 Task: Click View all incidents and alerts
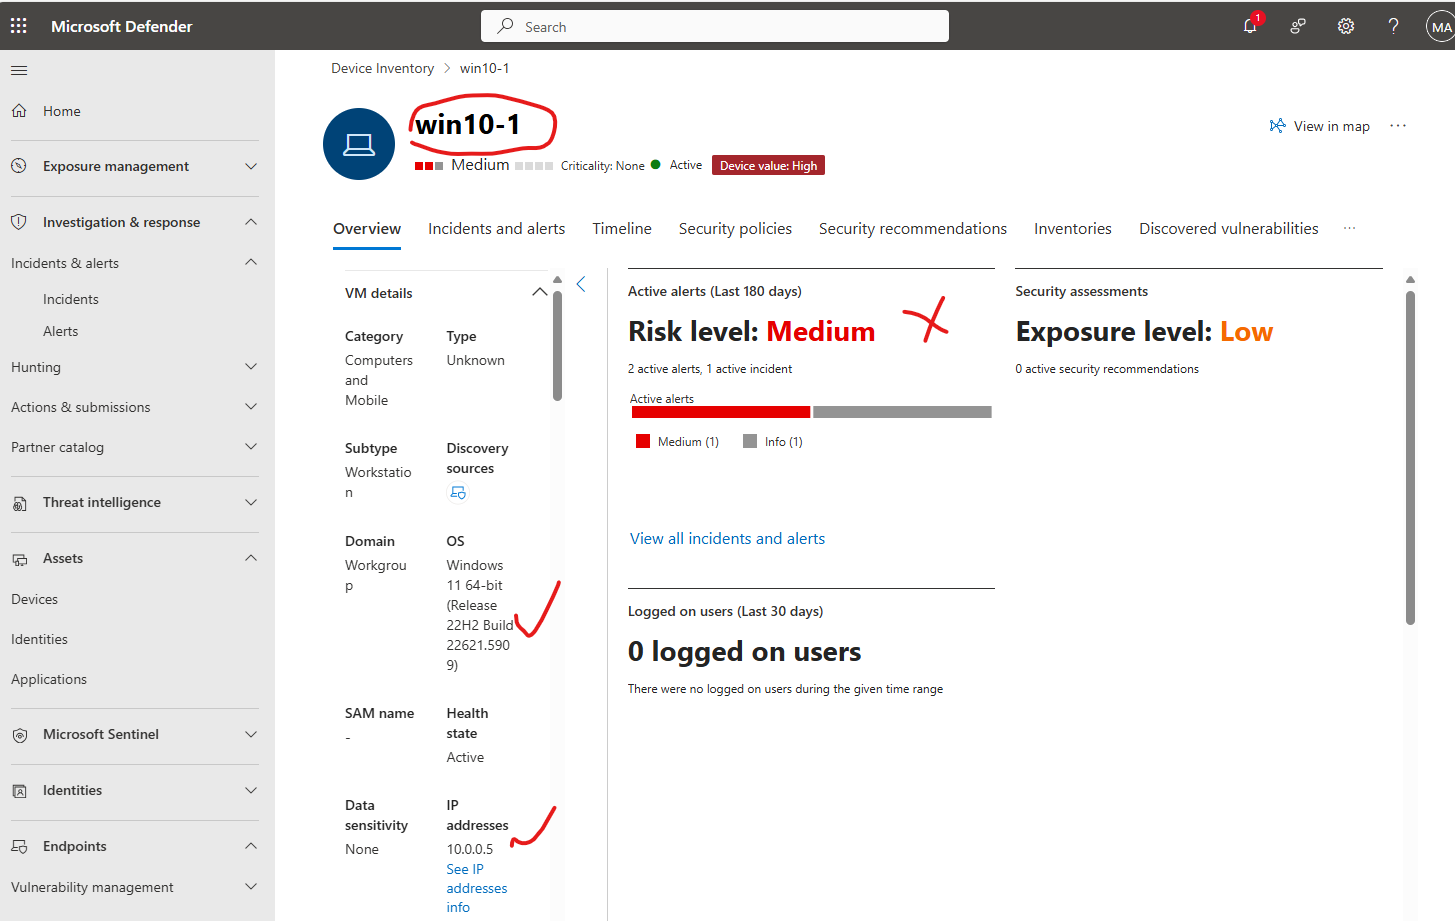coord(727,539)
